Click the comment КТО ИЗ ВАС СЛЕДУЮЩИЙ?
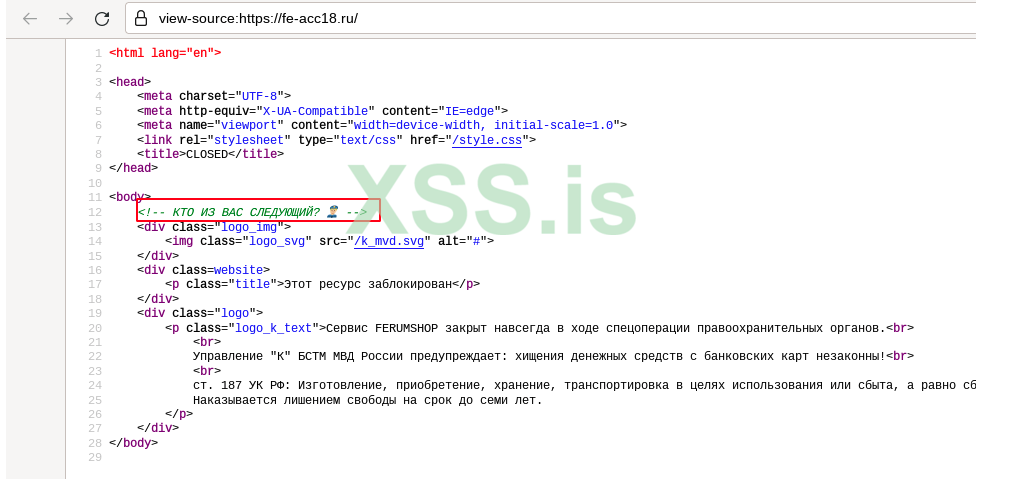Screen dimensions: 1019x479 (252, 212)
